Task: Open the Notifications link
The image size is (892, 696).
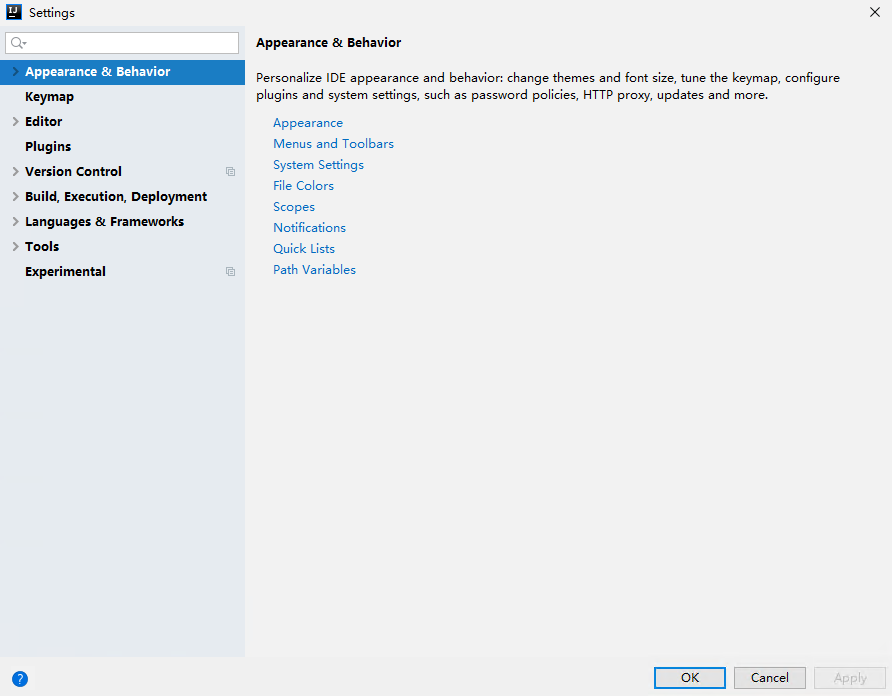Action: pos(309,228)
